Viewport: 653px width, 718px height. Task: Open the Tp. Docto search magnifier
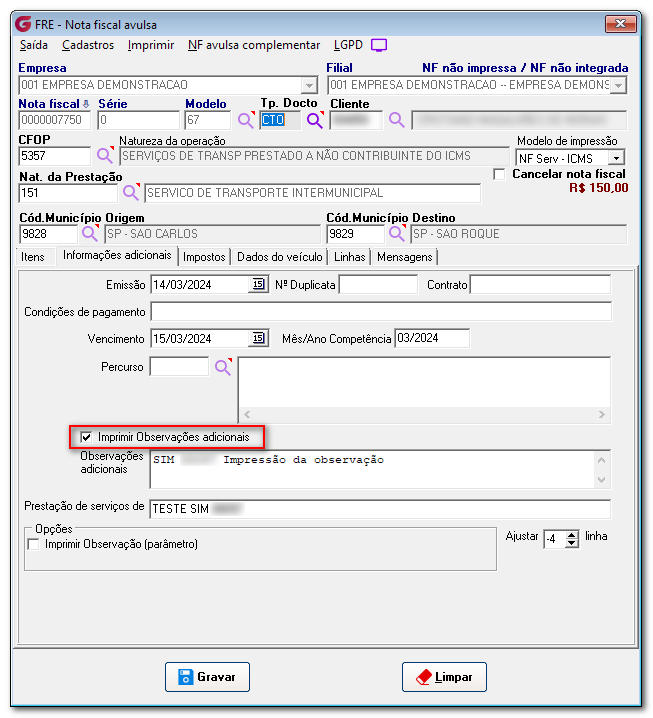(x=315, y=120)
